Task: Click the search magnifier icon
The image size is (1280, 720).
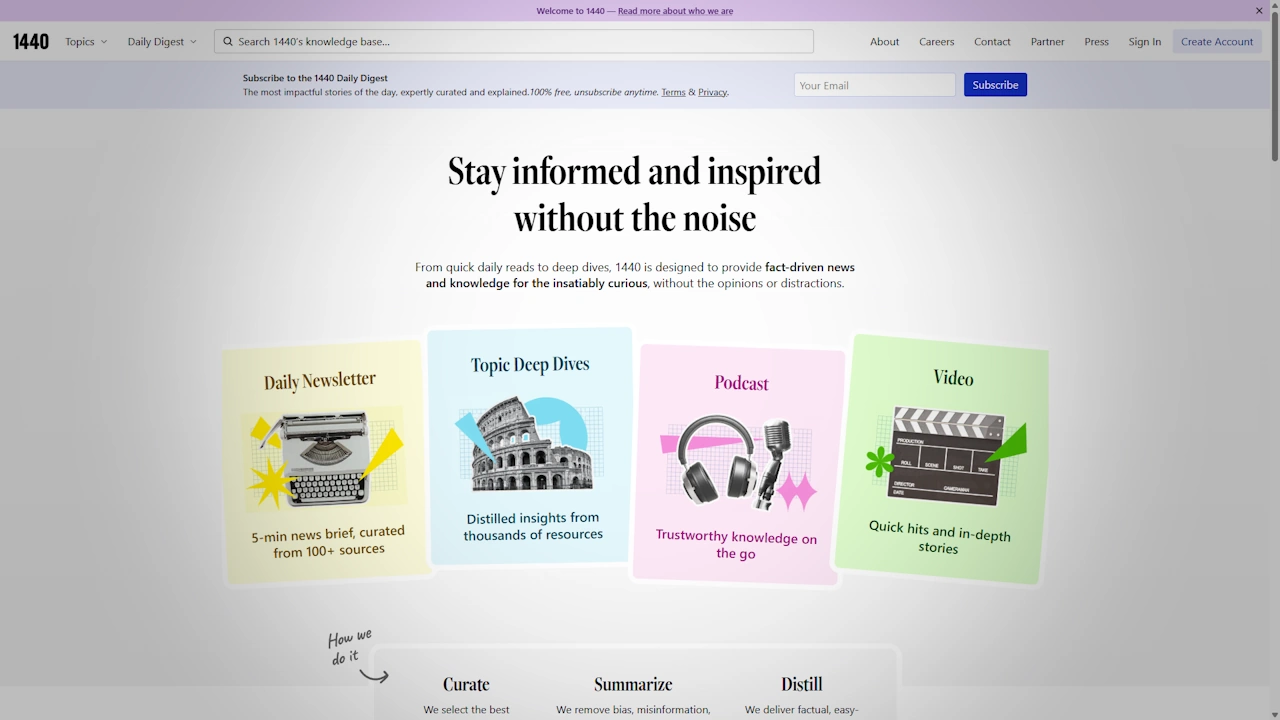Action: click(228, 42)
